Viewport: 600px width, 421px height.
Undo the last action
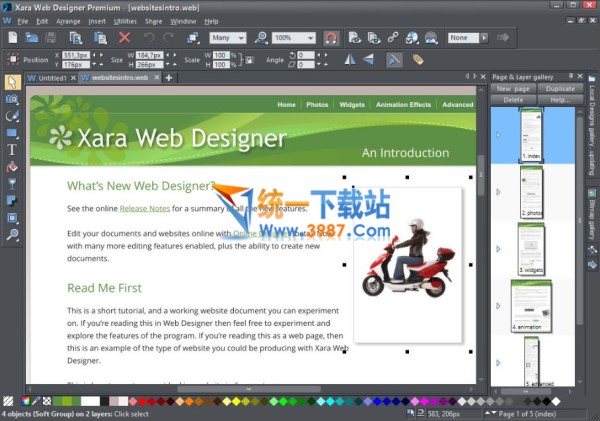coord(149,38)
